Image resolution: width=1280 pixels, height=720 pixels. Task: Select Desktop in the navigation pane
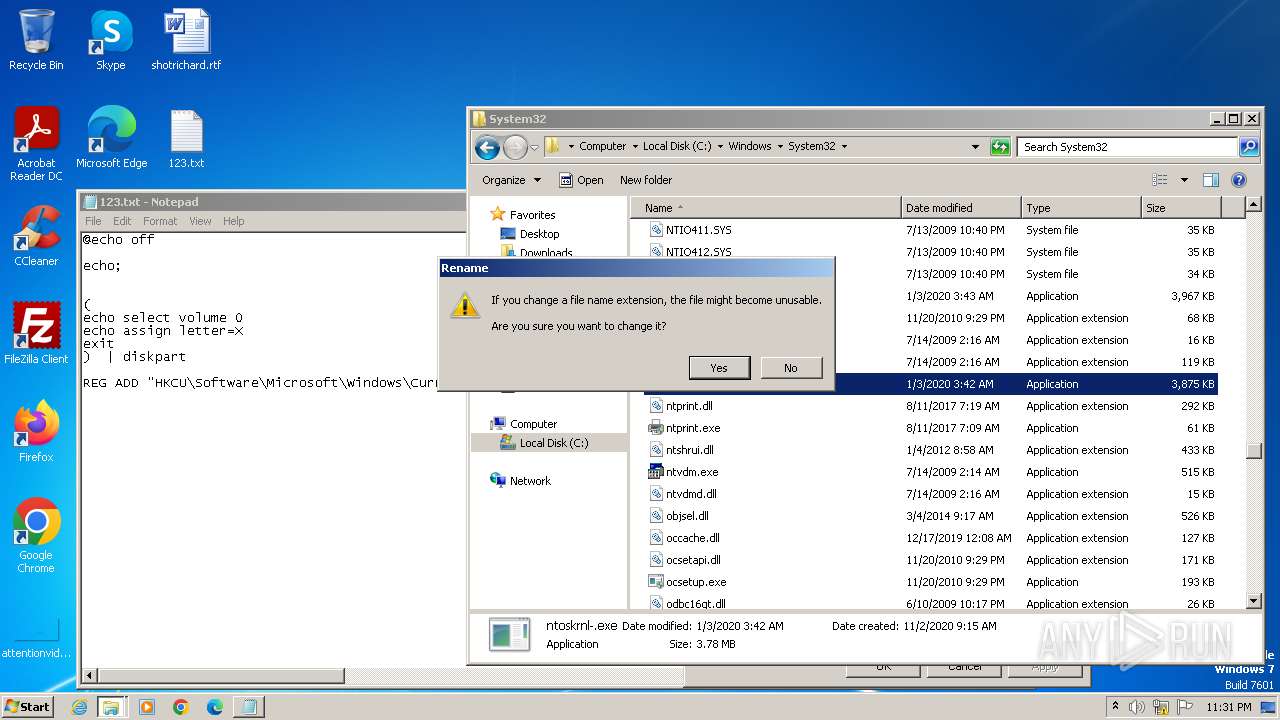(539, 234)
